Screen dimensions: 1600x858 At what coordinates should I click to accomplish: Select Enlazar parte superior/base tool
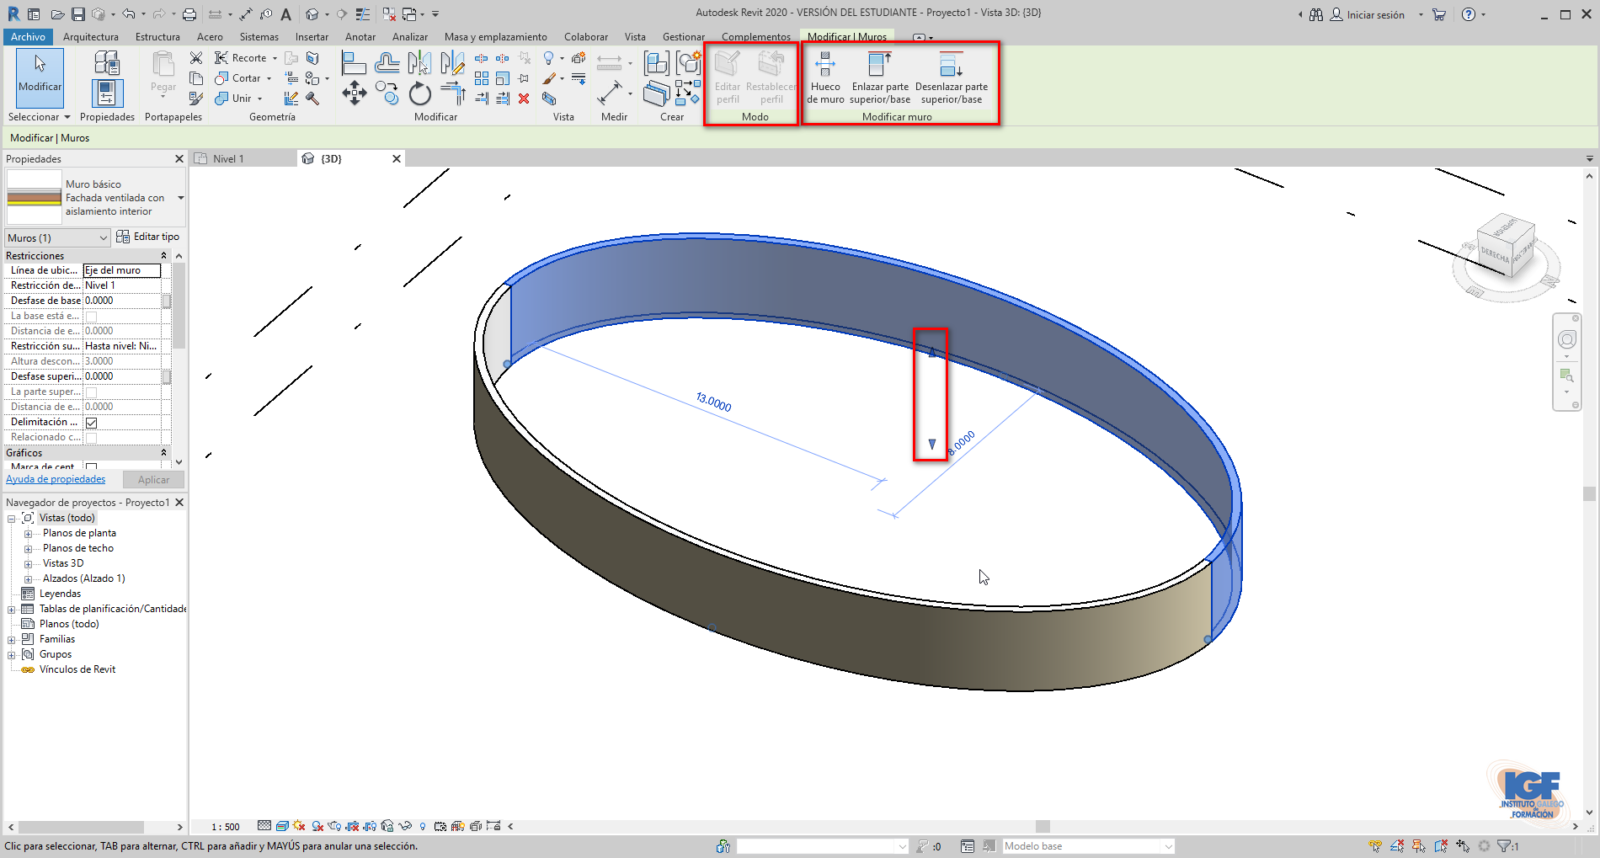pyautogui.click(x=880, y=77)
